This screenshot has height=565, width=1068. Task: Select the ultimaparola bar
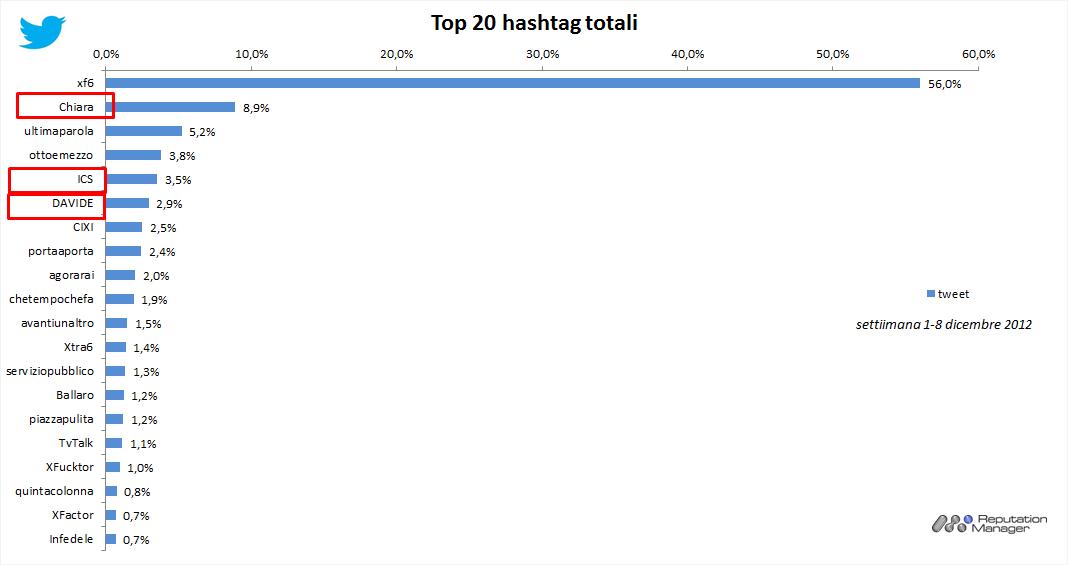coord(143,131)
